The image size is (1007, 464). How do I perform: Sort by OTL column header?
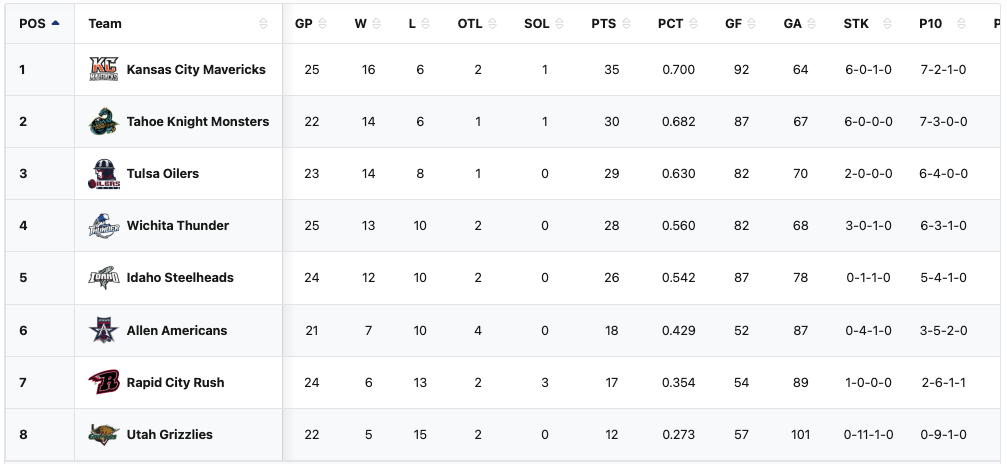pyautogui.click(x=470, y=24)
